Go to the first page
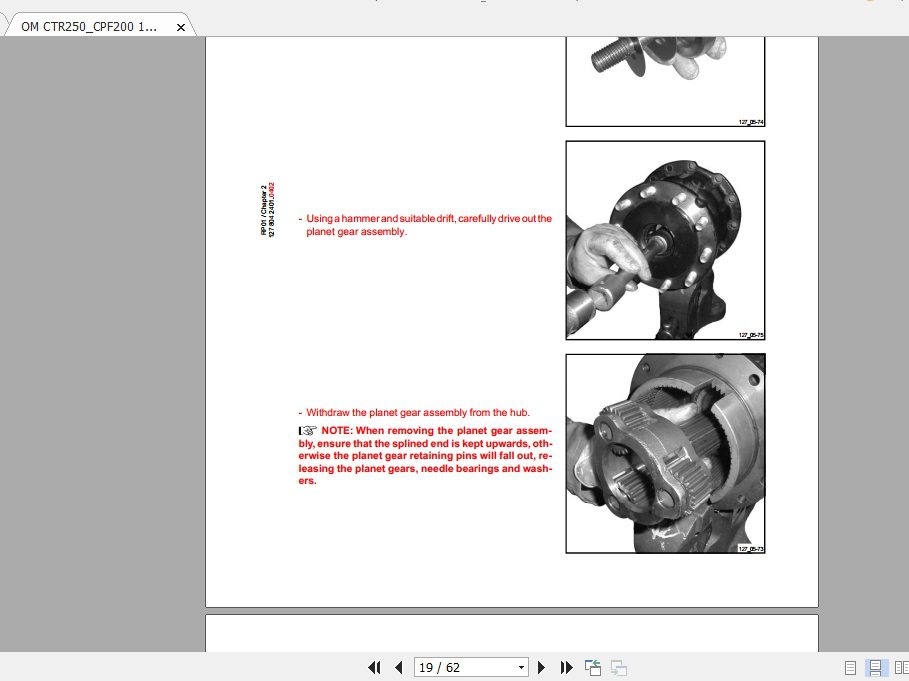Screen dimensions: 909x681 [x=374, y=668]
